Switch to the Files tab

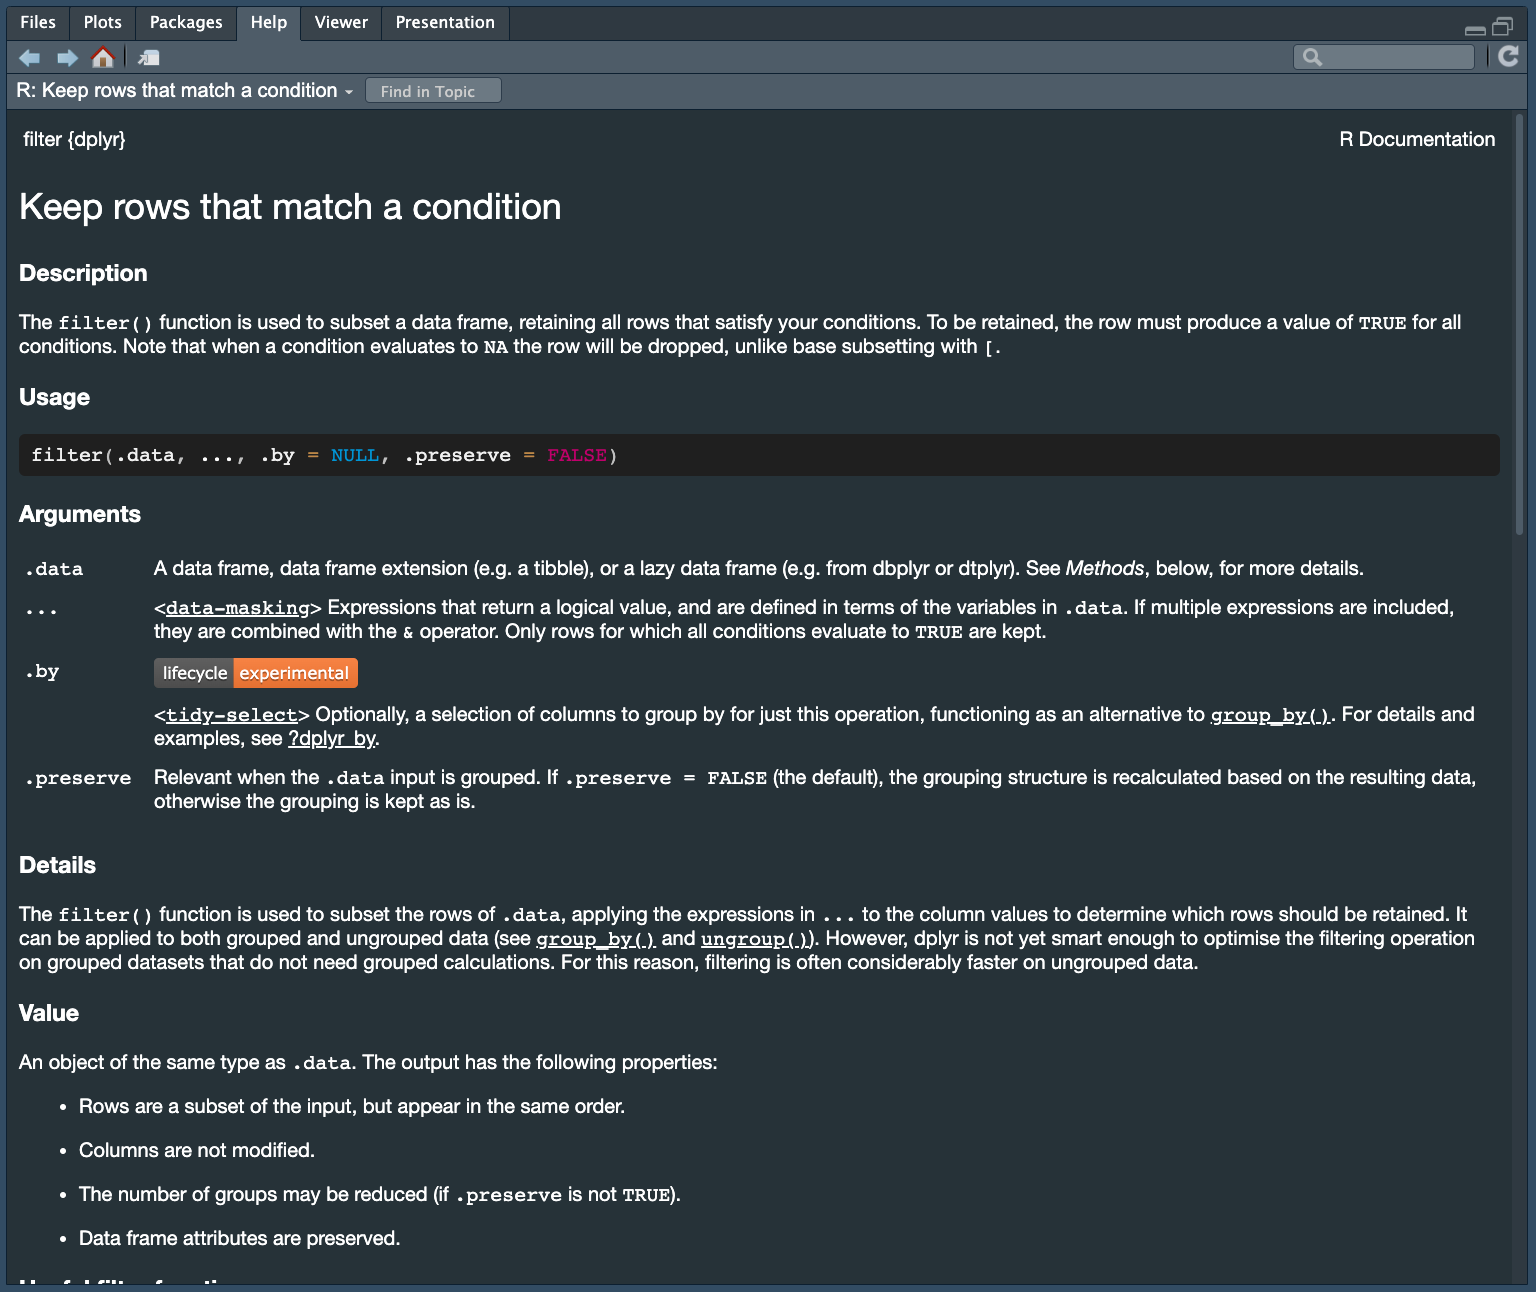(x=38, y=22)
